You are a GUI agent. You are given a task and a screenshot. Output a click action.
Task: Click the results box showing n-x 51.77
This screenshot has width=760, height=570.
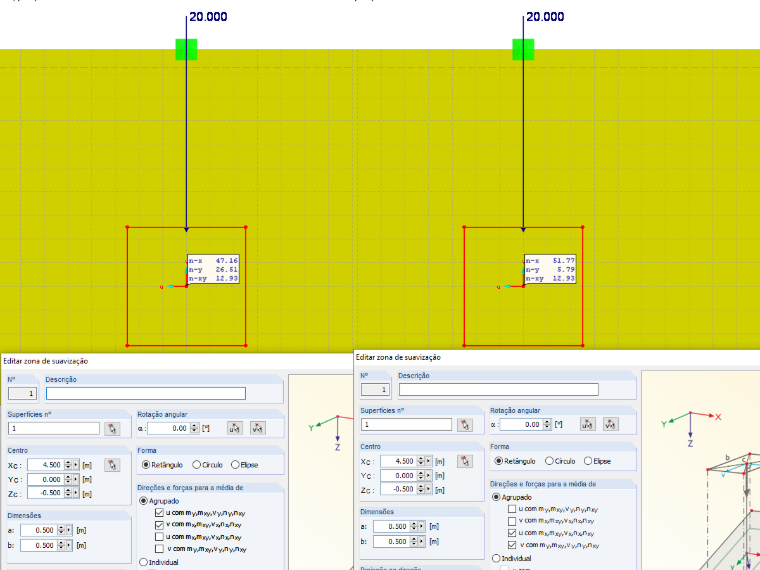click(x=551, y=269)
